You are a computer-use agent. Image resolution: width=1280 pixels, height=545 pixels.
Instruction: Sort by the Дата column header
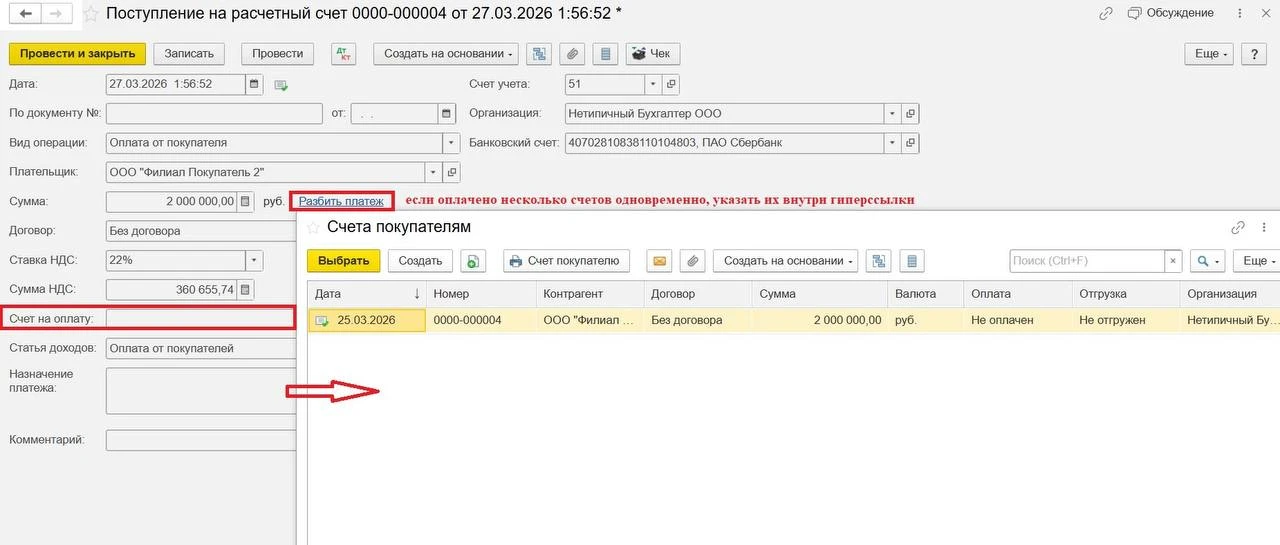coord(366,294)
